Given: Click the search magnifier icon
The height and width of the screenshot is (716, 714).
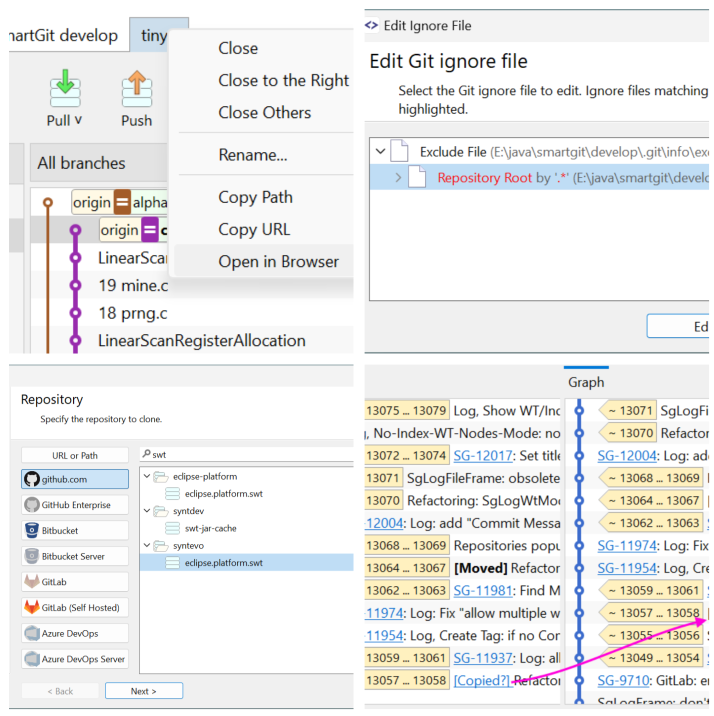Looking at the screenshot, I should [147, 454].
